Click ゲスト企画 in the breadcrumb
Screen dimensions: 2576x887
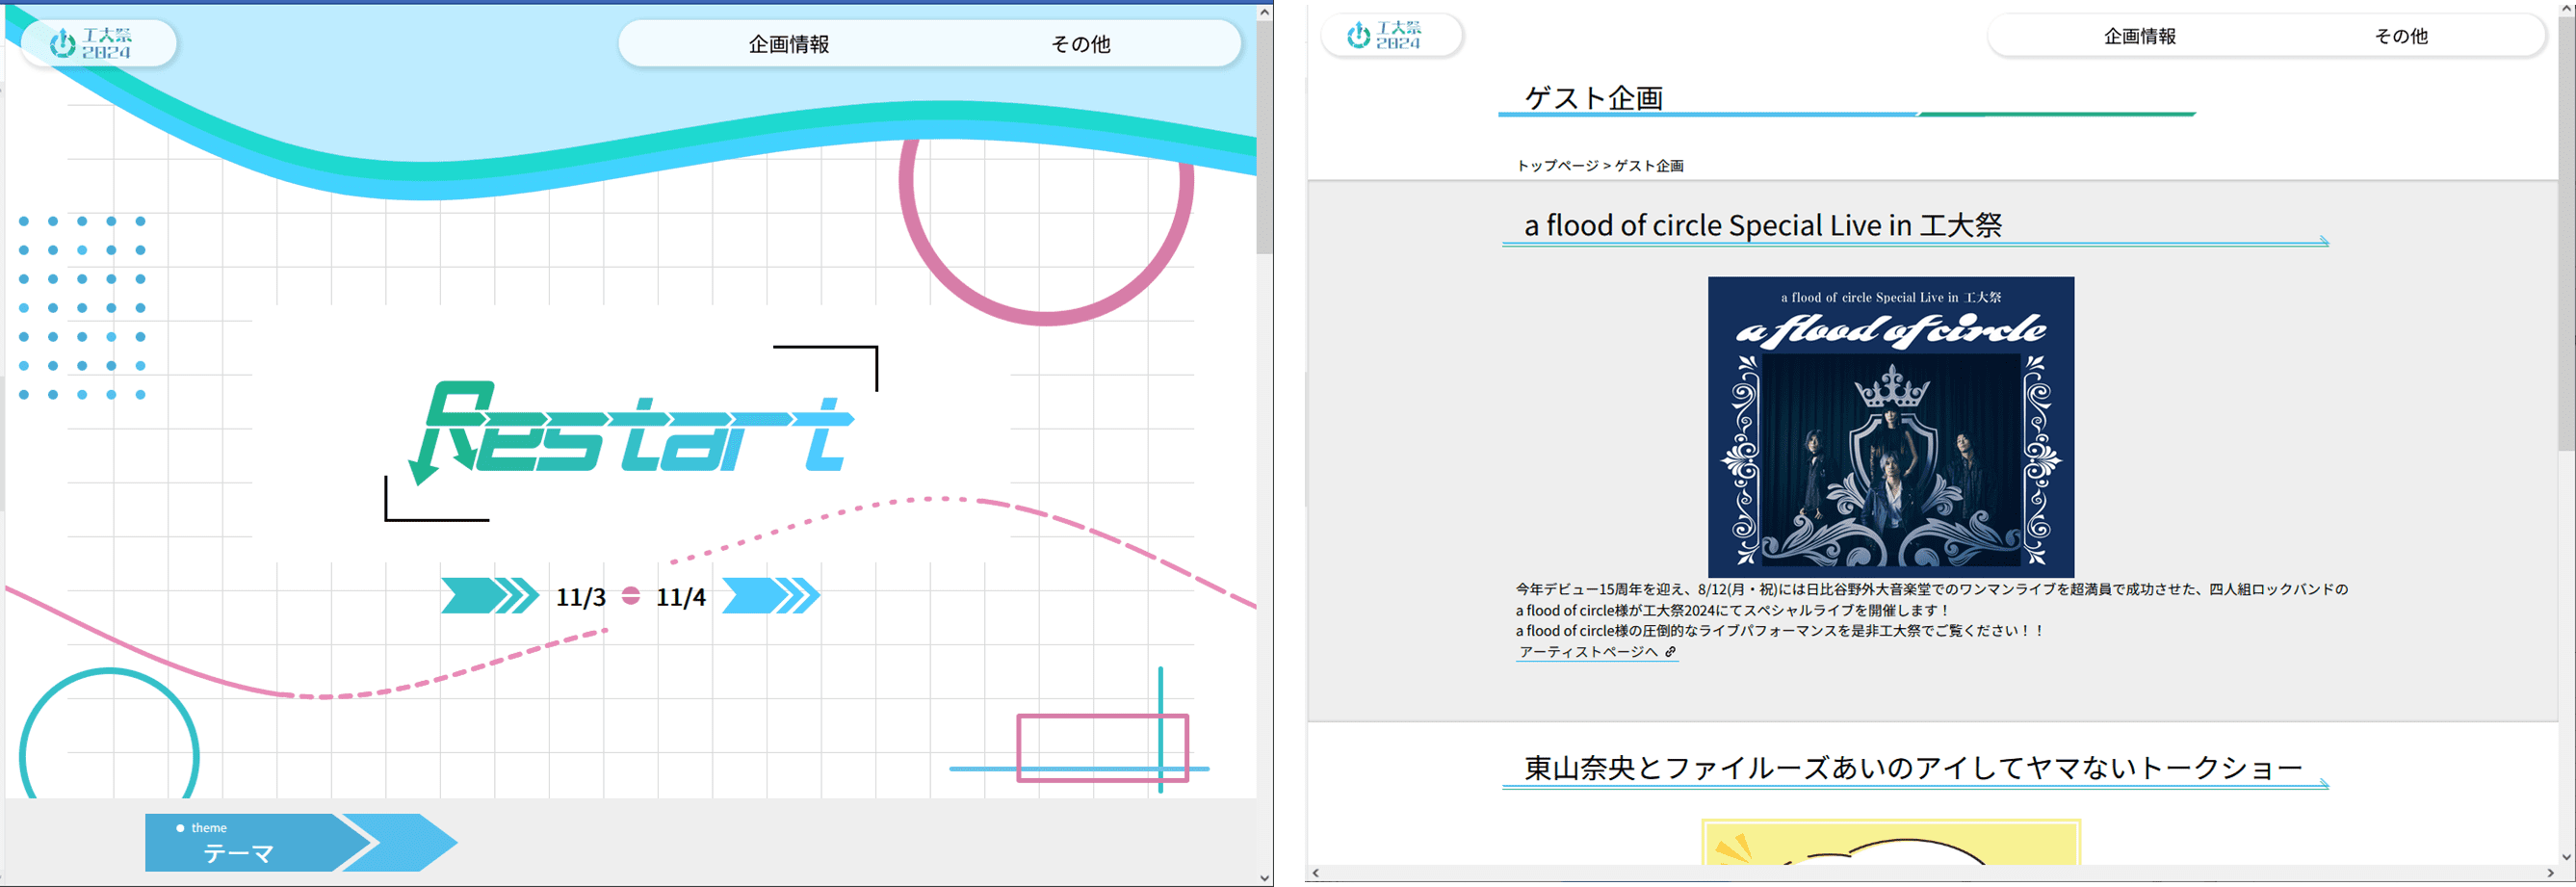coord(1649,166)
